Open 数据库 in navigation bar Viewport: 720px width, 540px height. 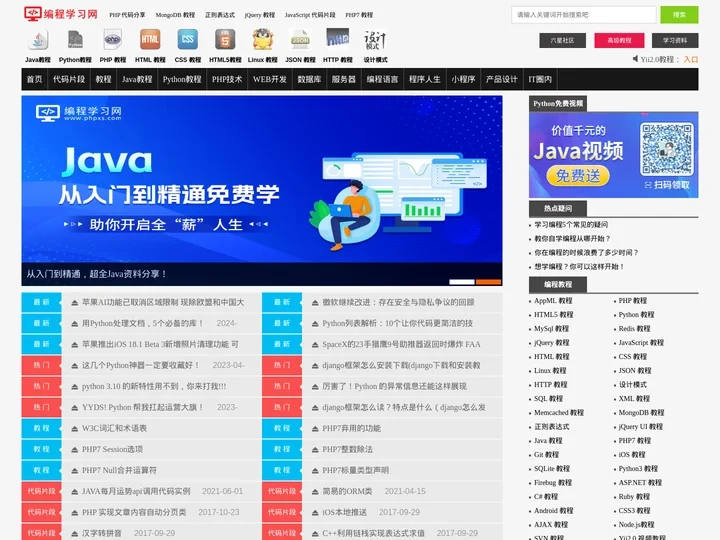[x=309, y=79]
